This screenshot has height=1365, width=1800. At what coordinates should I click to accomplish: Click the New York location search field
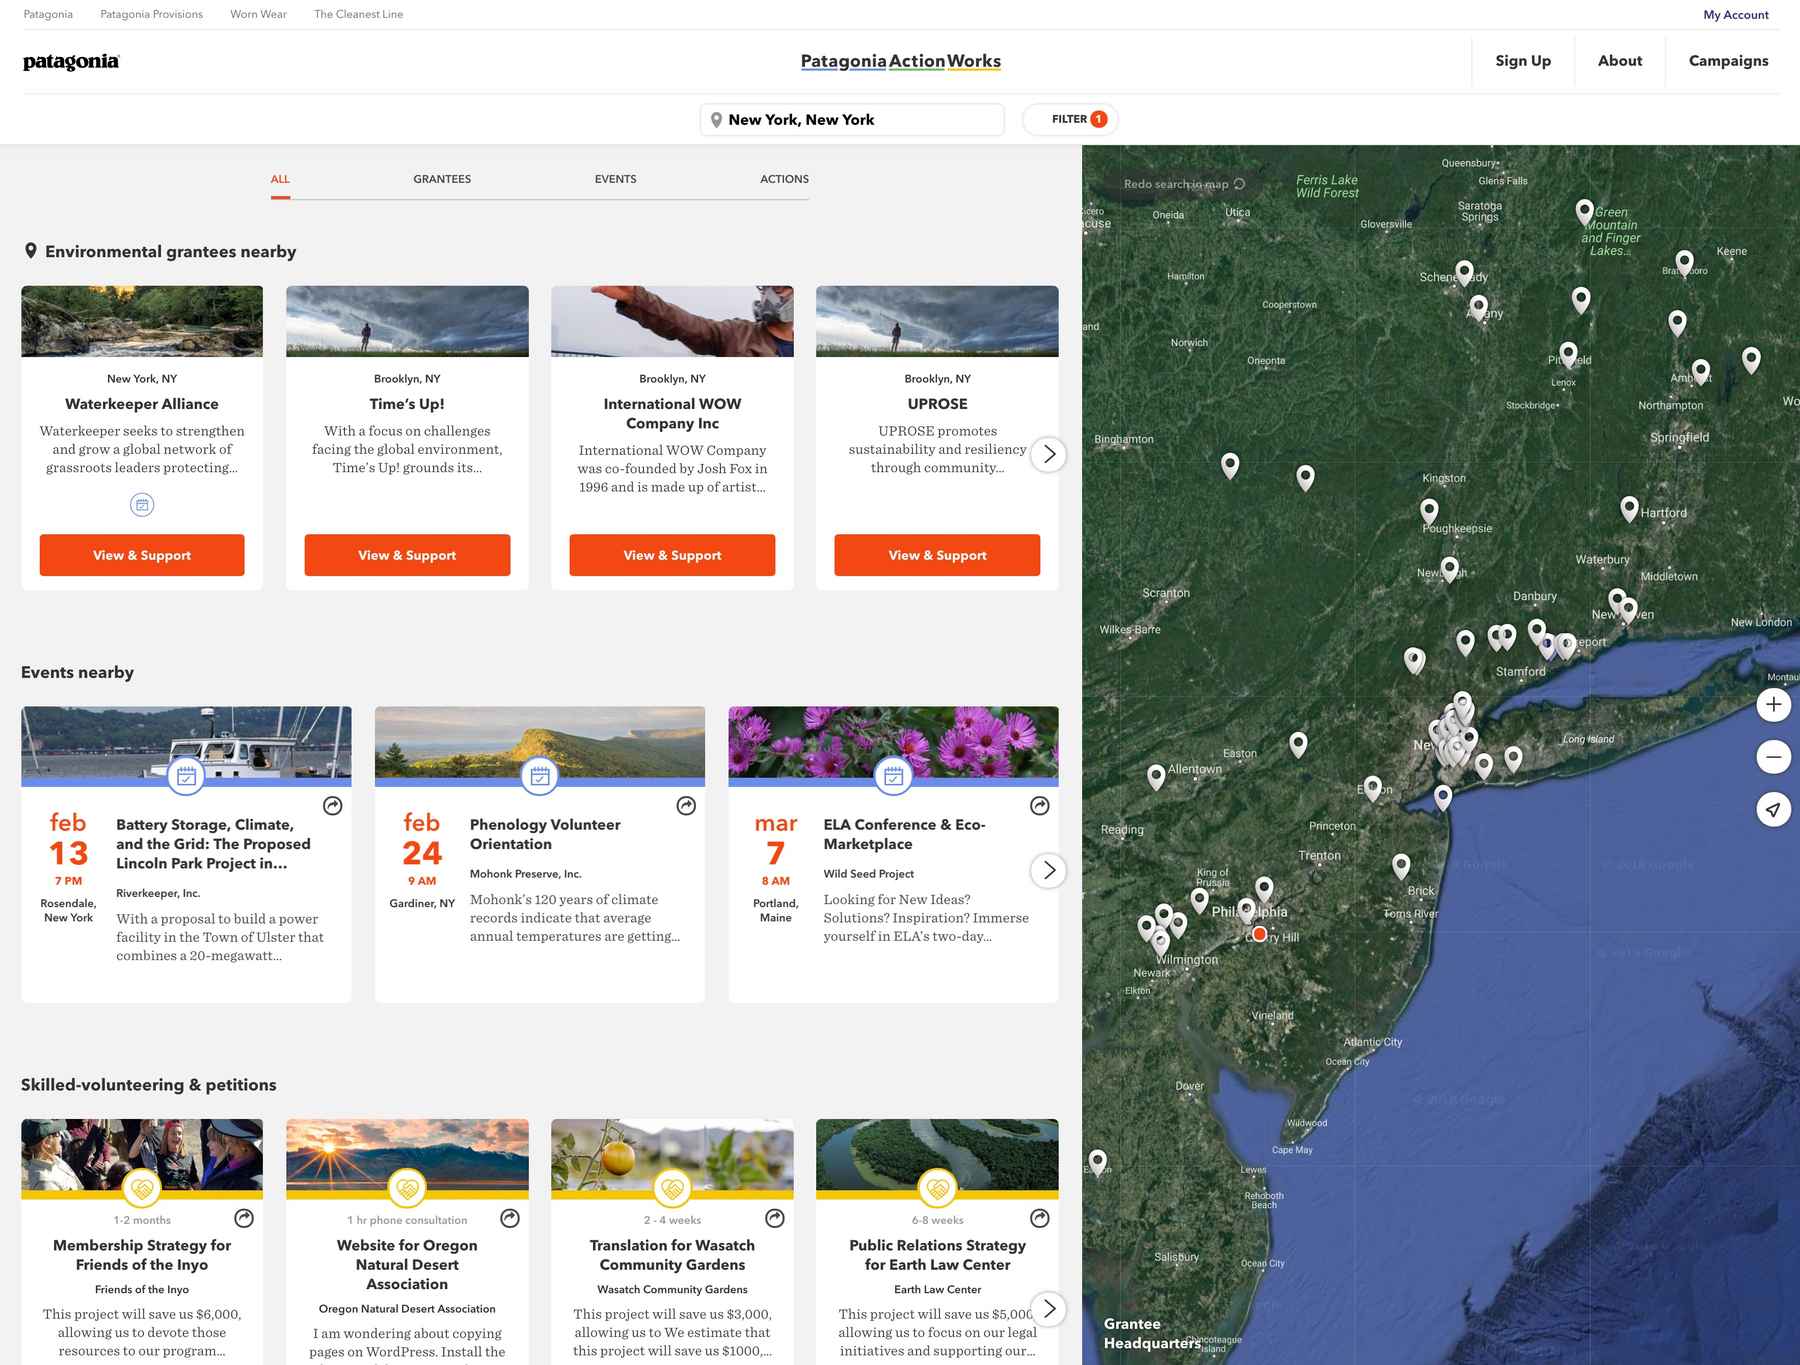[852, 119]
